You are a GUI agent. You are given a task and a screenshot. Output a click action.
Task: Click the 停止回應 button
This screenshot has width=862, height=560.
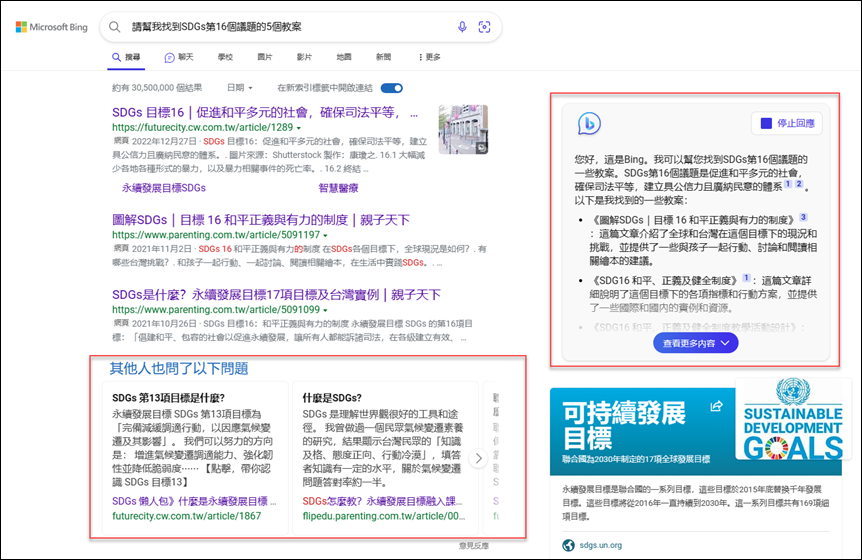(x=787, y=123)
